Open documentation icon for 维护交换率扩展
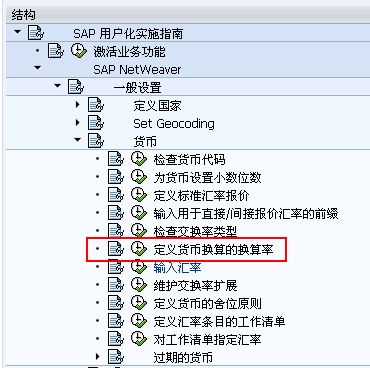370x368 pixels. click(116, 285)
